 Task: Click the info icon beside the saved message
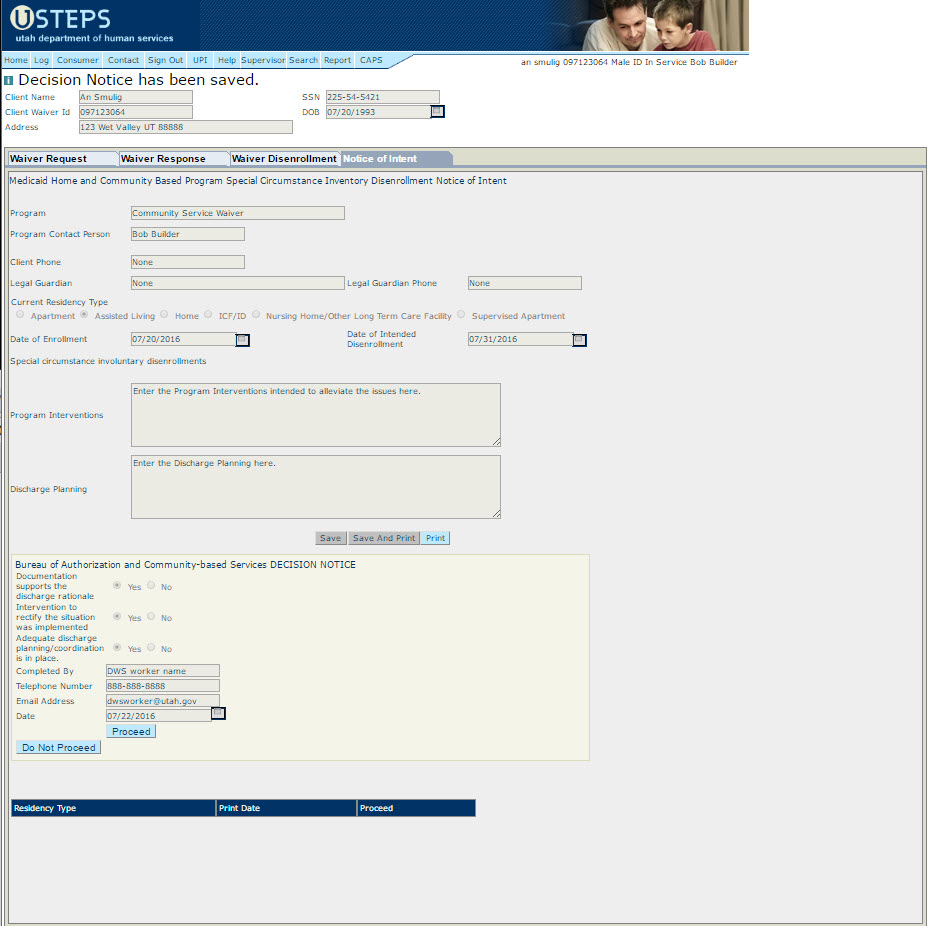point(8,80)
